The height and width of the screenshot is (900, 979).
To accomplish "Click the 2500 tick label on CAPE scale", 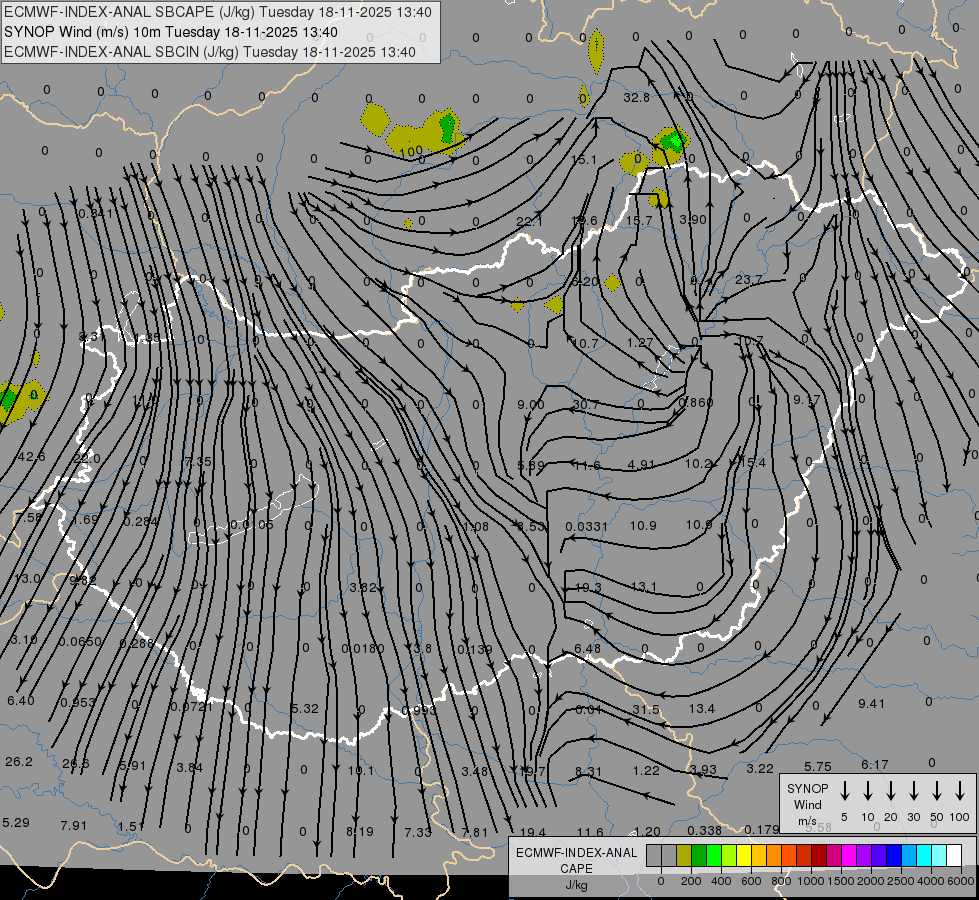I will (x=901, y=881).
